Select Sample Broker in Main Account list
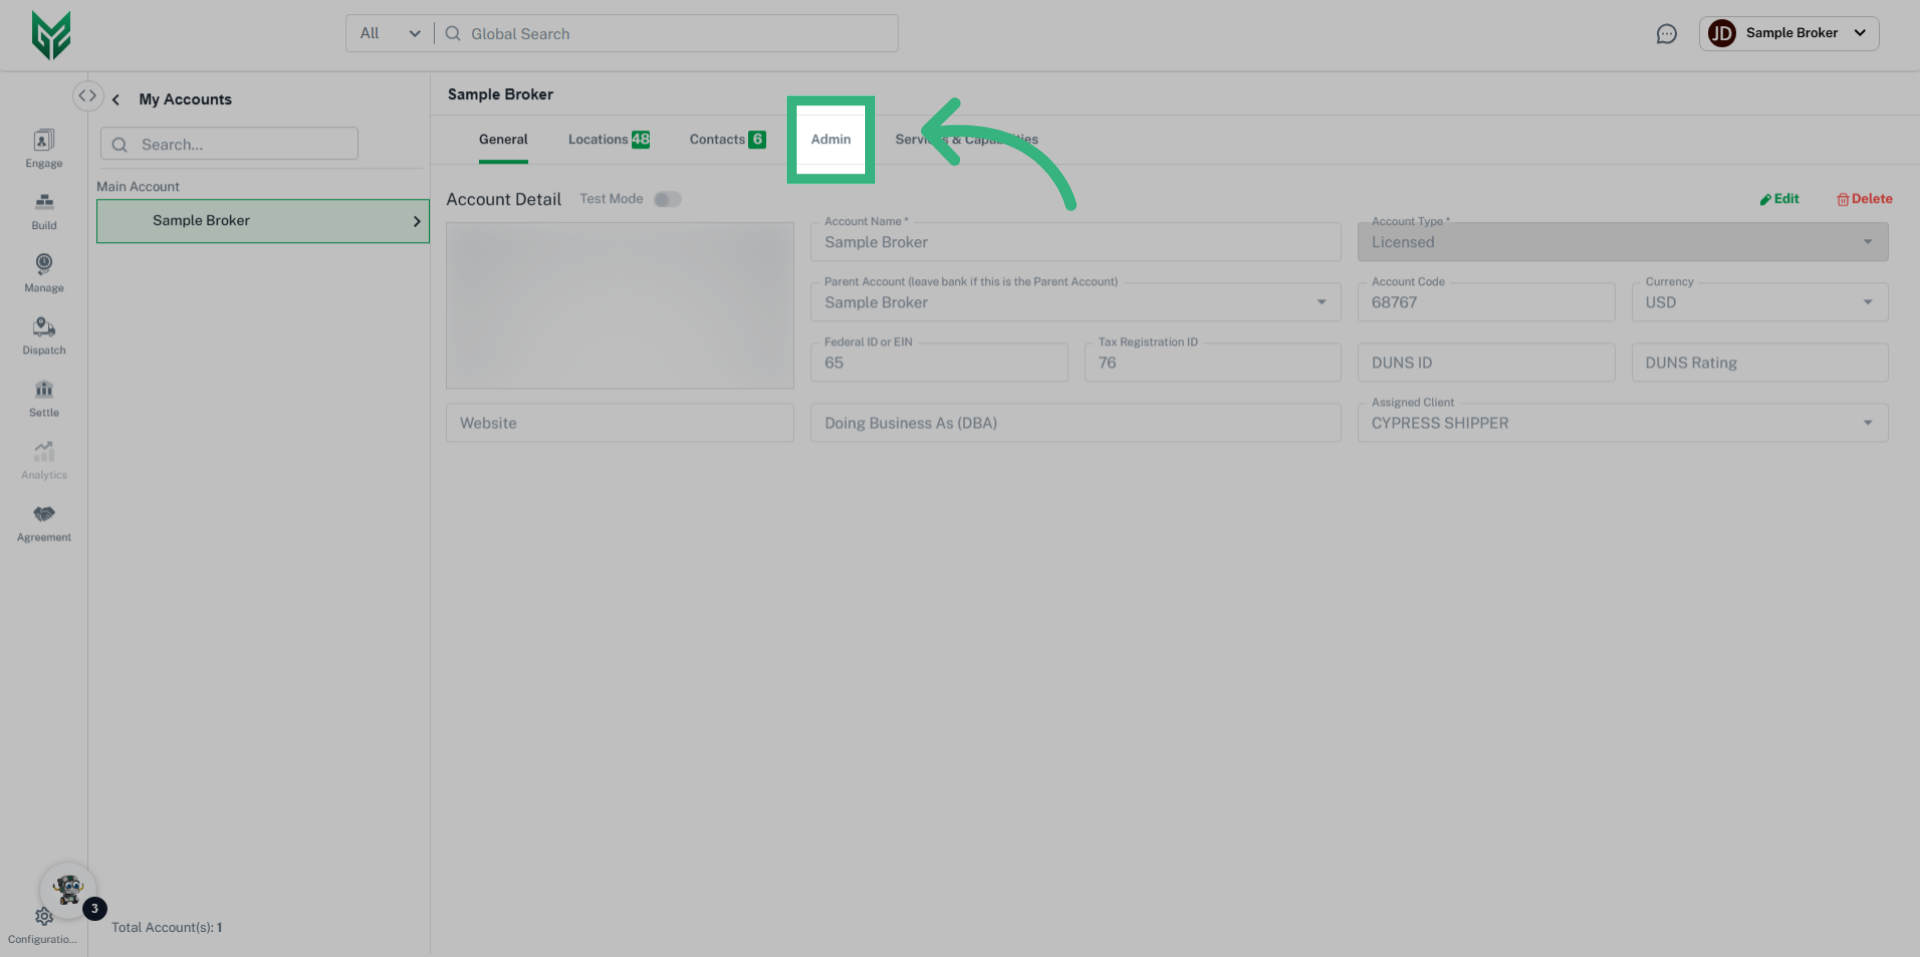This screenshot has height=957, width=1920. (263, 221)
